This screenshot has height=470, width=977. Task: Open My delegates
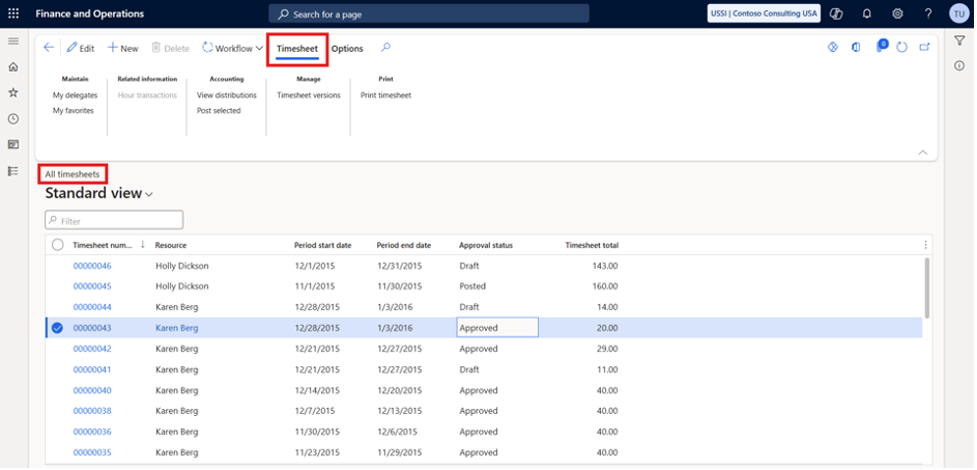tap(75, 95)
